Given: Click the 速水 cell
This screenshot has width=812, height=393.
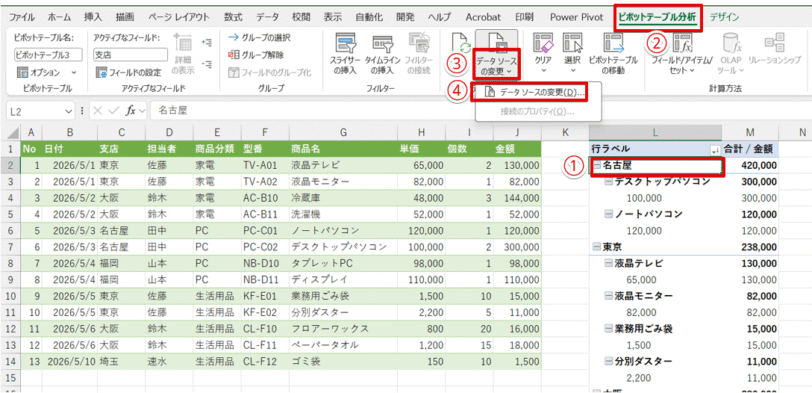Looking at the screenshot, I should pos(168,361).
